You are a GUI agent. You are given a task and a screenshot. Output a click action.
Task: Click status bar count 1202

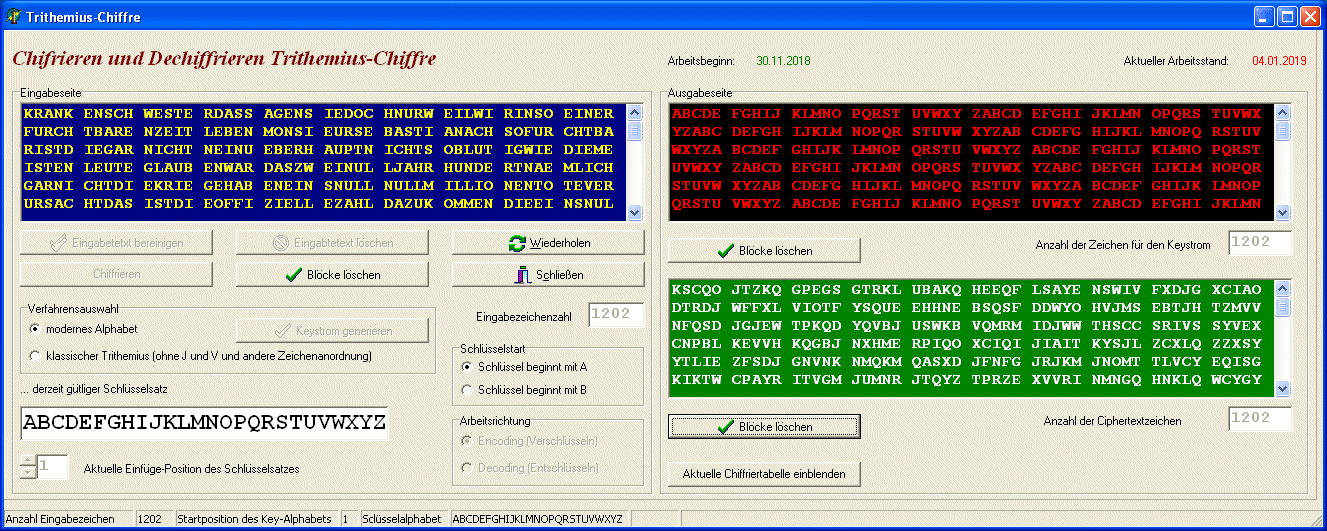tap(149, 519)
